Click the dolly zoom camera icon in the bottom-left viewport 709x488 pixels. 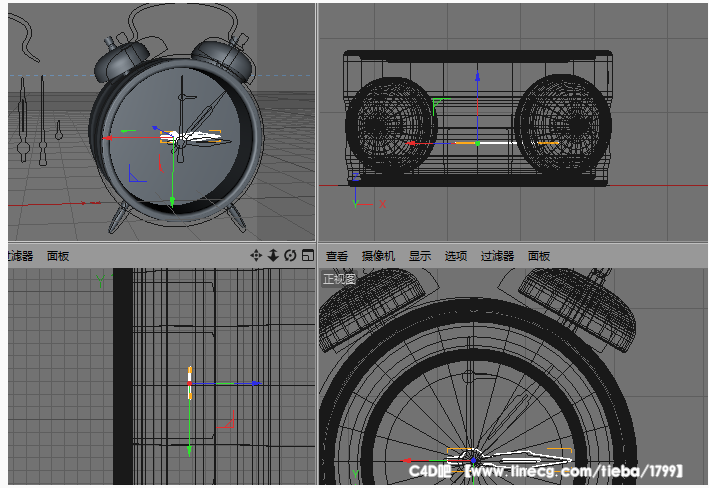[x=273, y=256]
